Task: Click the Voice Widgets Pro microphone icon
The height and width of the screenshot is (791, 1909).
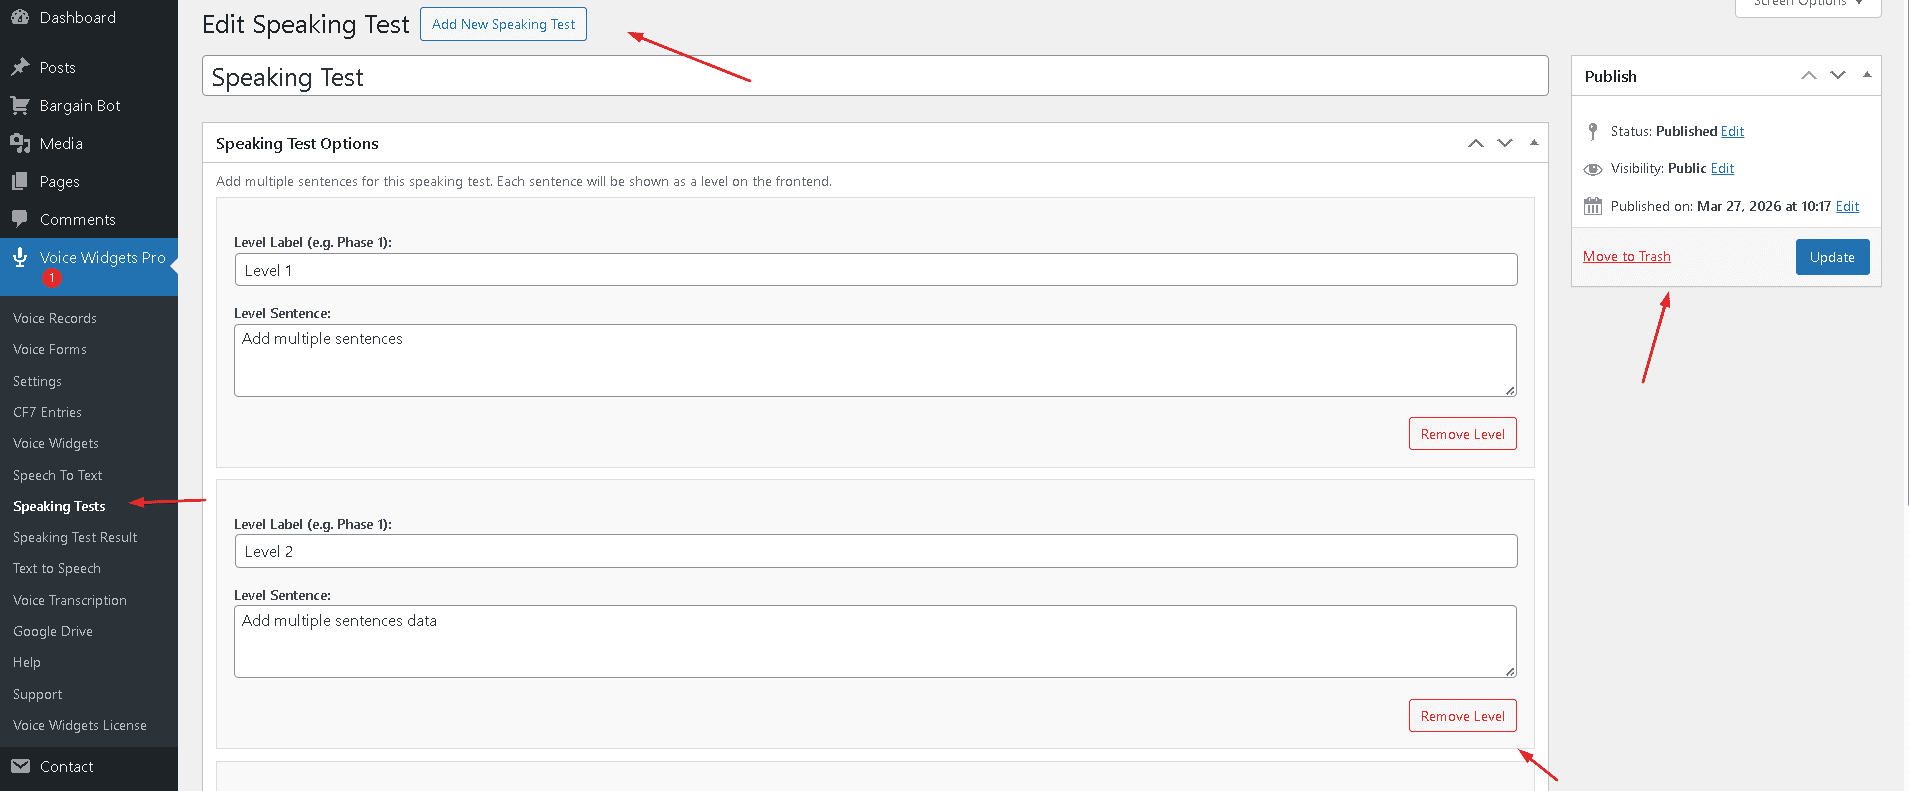Action: pyautogui.click(x=20, y=257)
